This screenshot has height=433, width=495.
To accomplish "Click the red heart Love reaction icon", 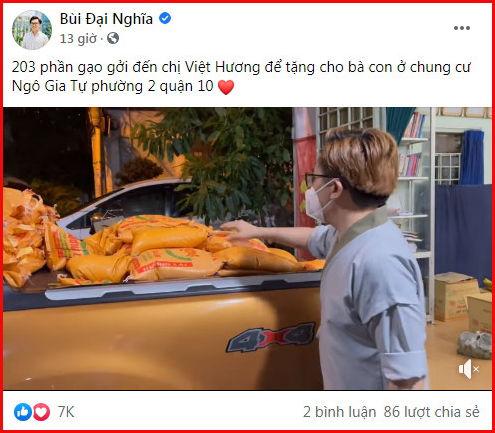I will pos(41,412).
